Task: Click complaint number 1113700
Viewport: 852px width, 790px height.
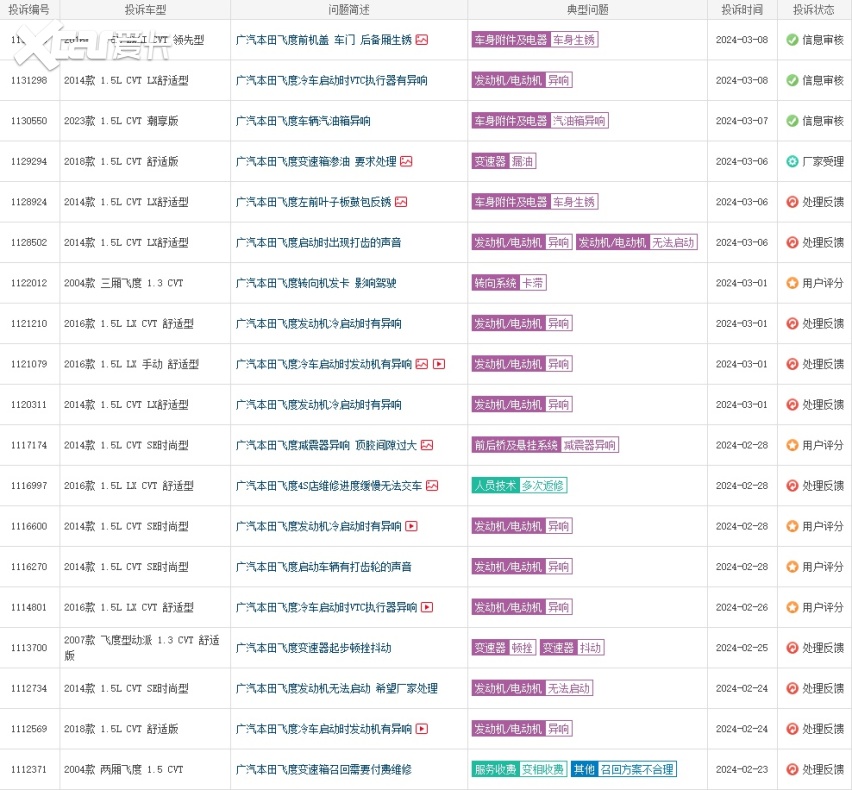Action: 29,648
